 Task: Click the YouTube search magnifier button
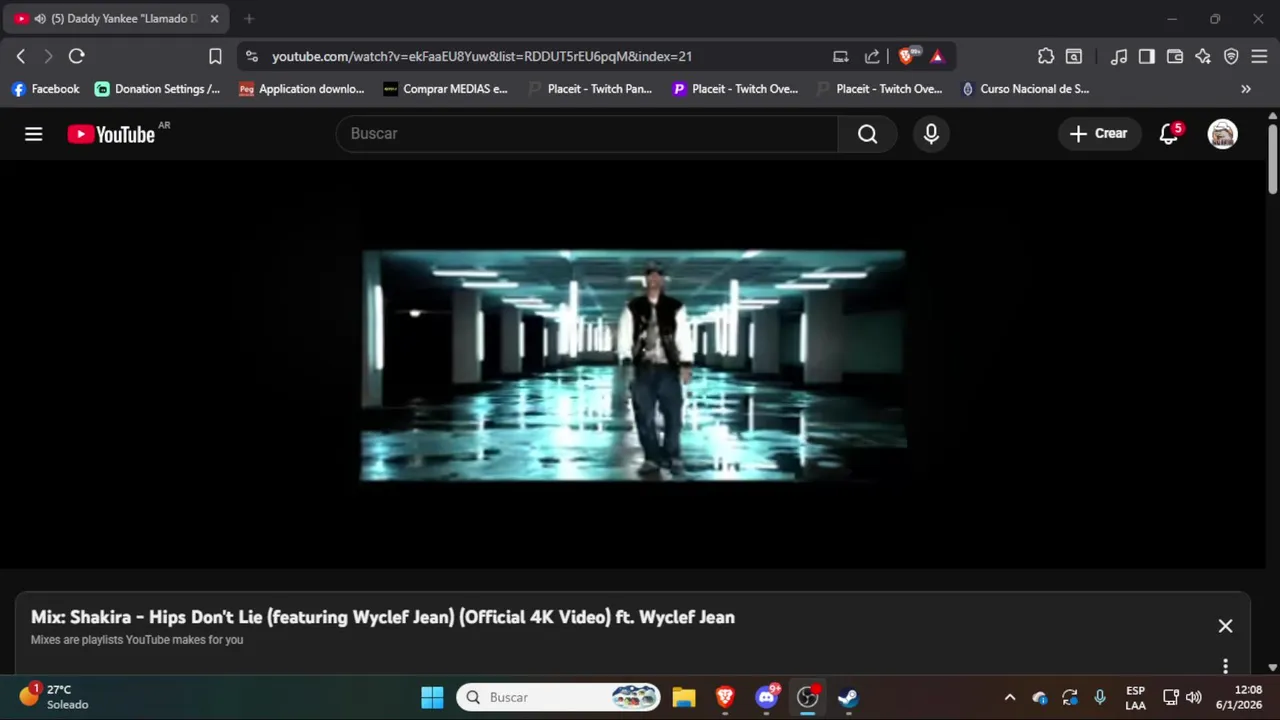[867, 134]
